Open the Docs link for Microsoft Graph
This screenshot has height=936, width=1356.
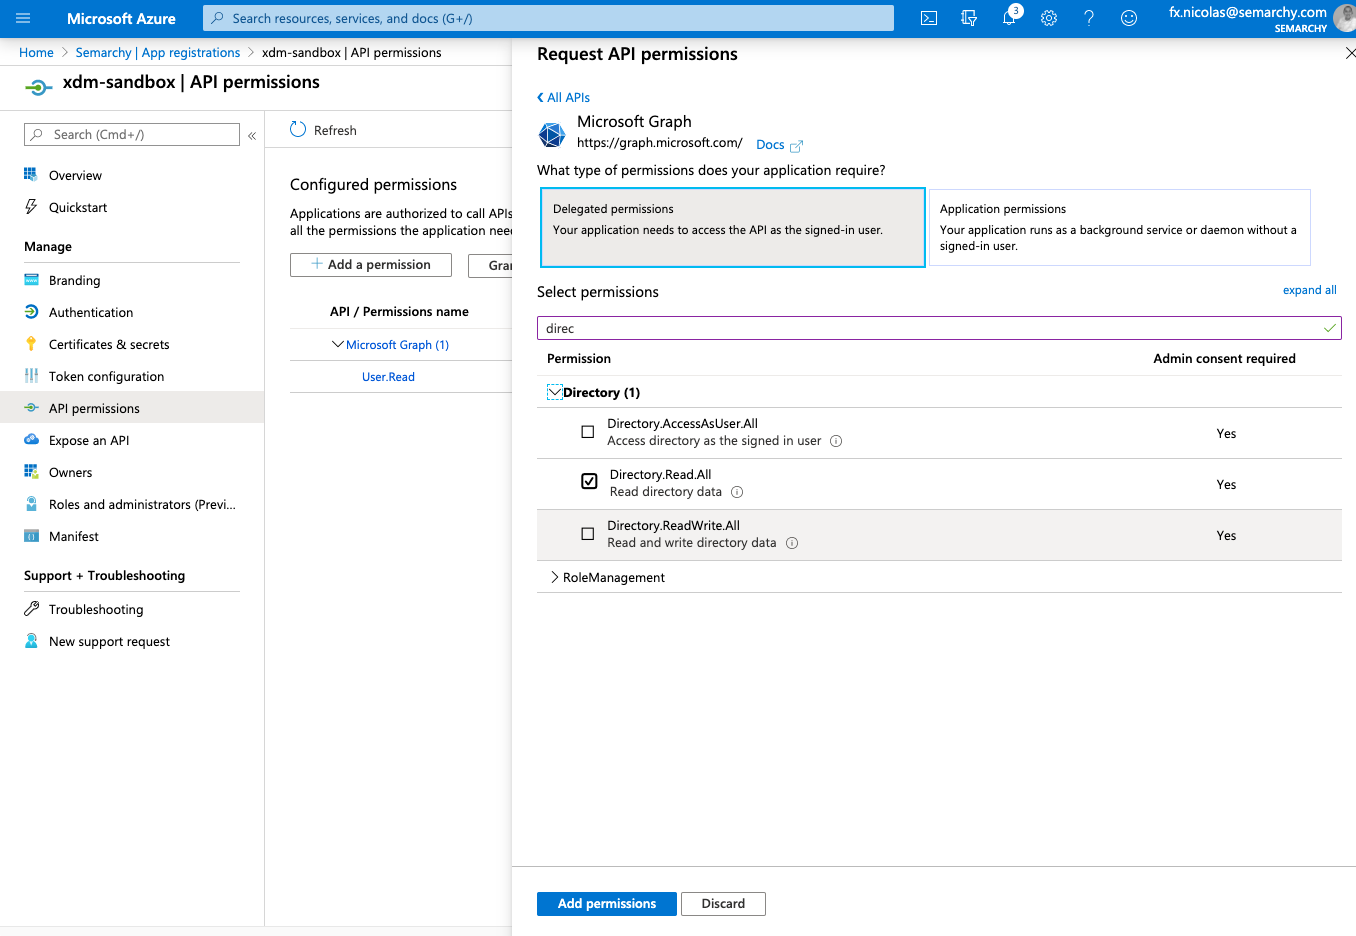pos(770,145)
